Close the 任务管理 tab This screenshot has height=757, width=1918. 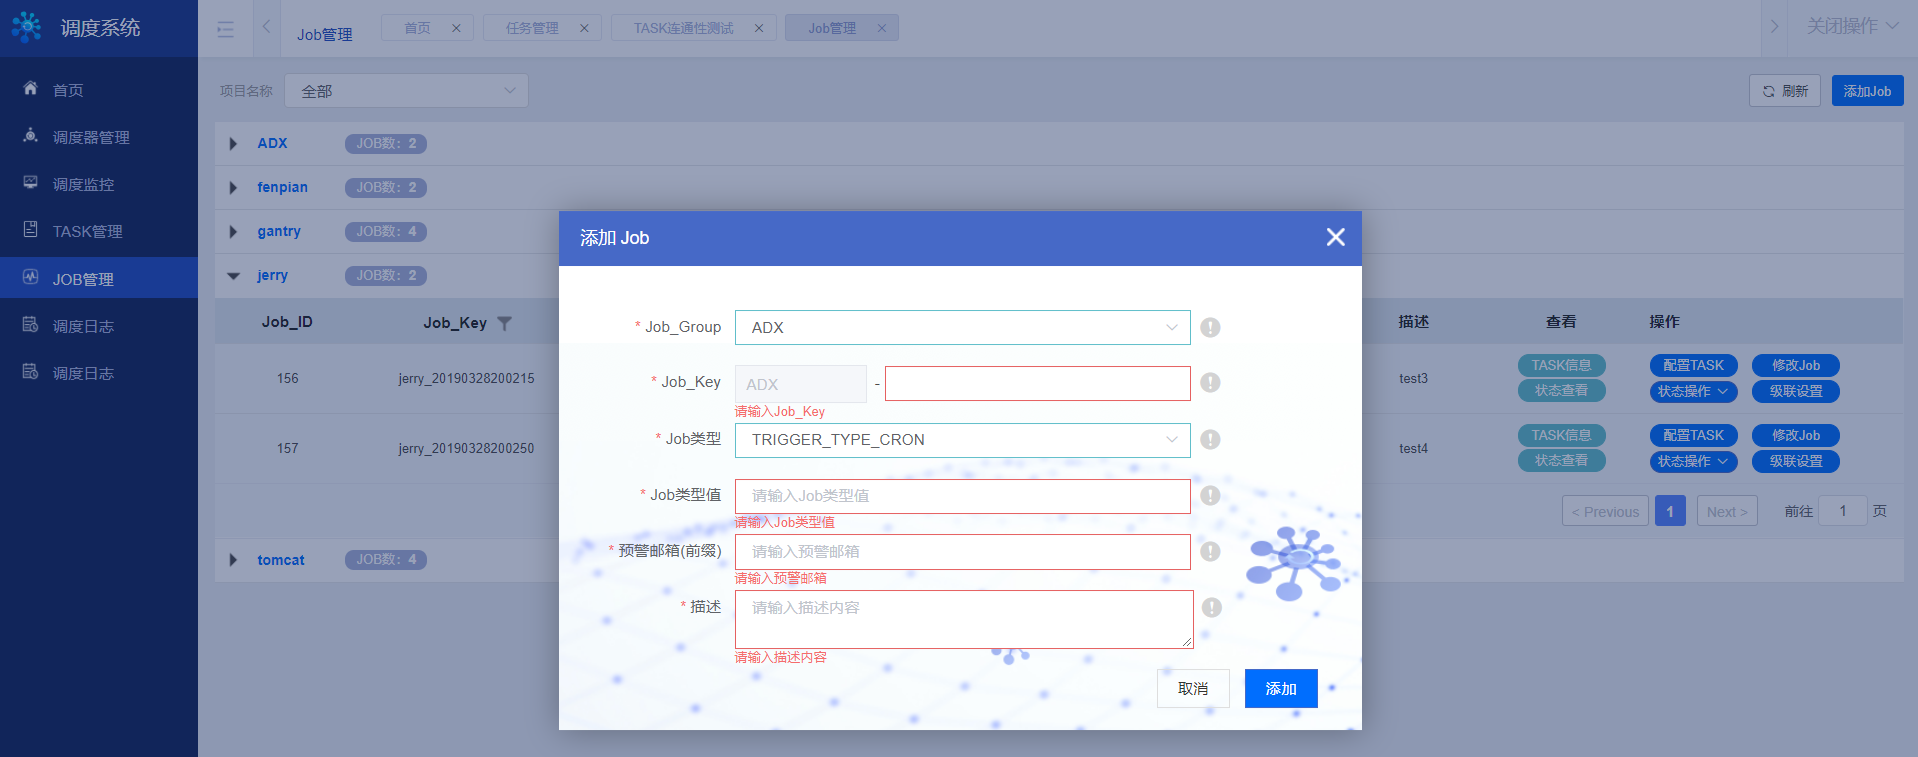(x=584, y=28)
